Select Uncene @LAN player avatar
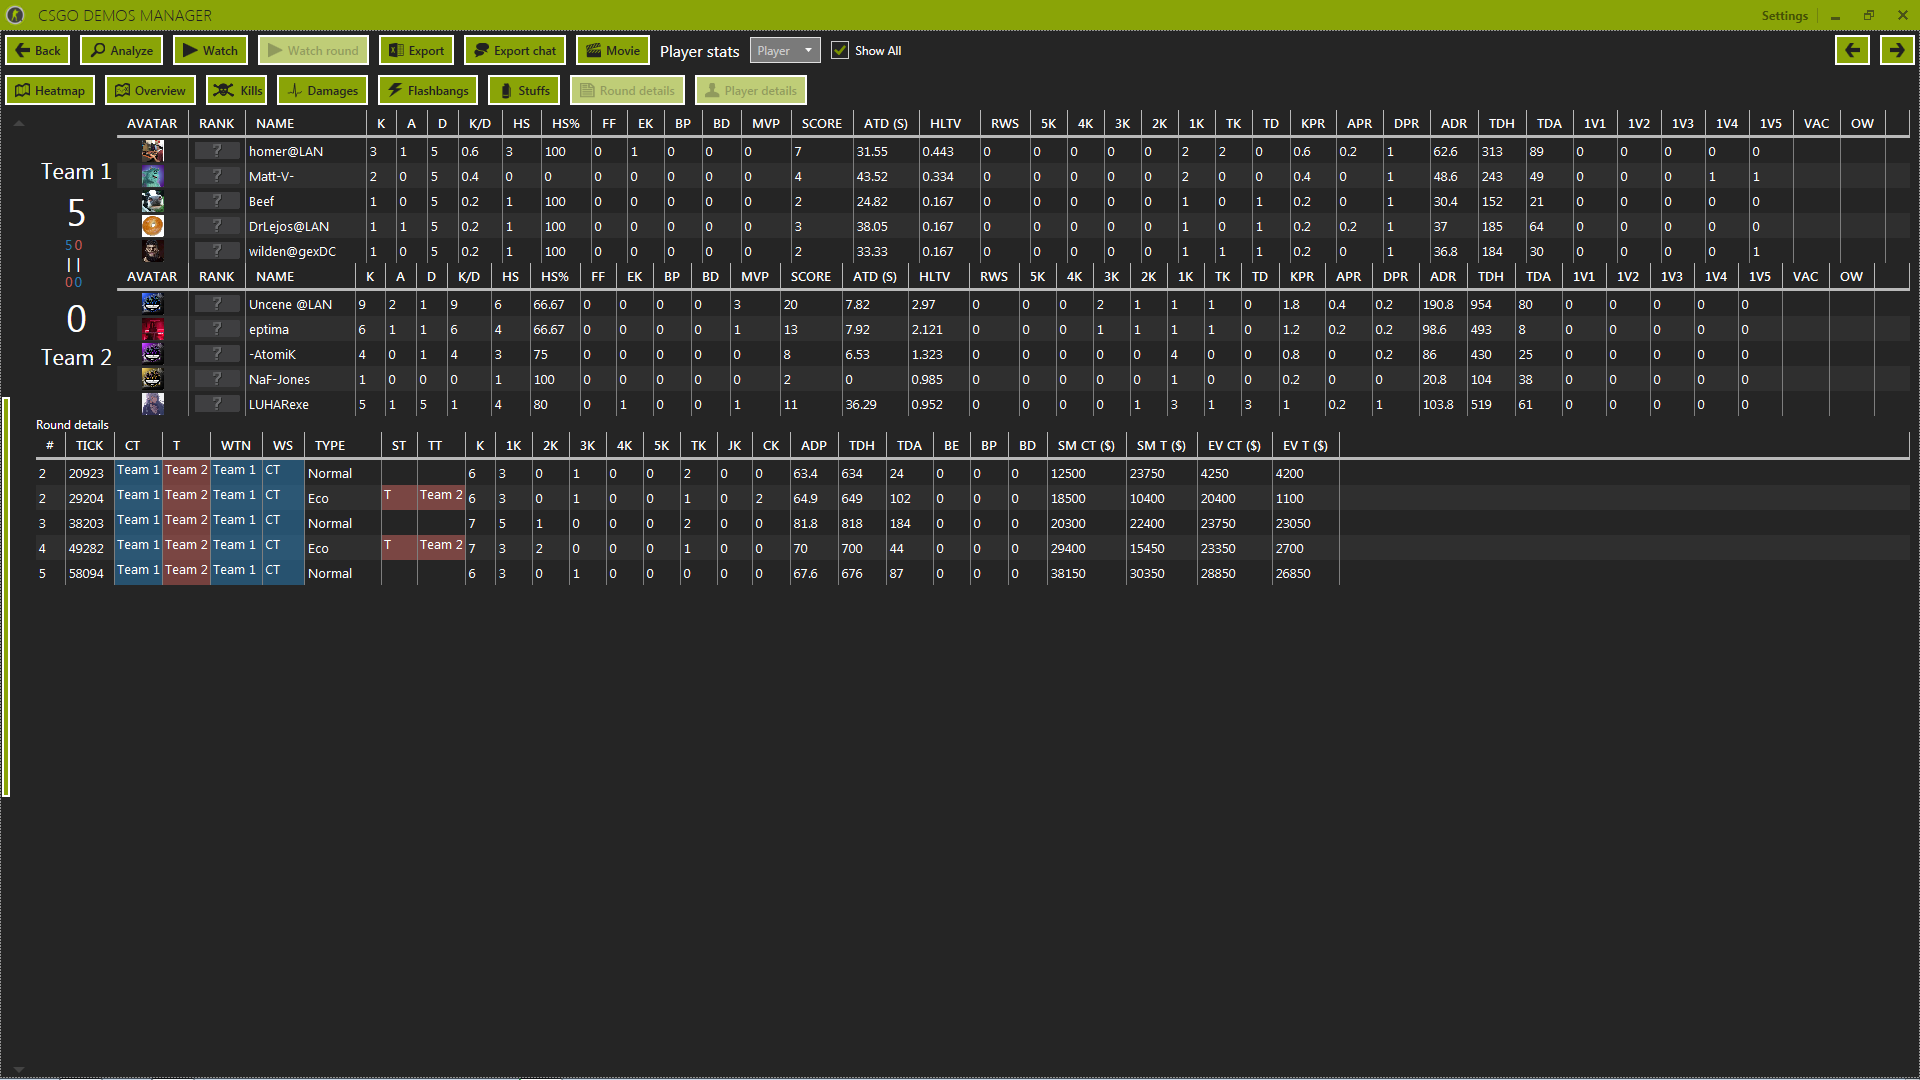This screenshot has height=1080, width=1920. (x=152, y=304)
